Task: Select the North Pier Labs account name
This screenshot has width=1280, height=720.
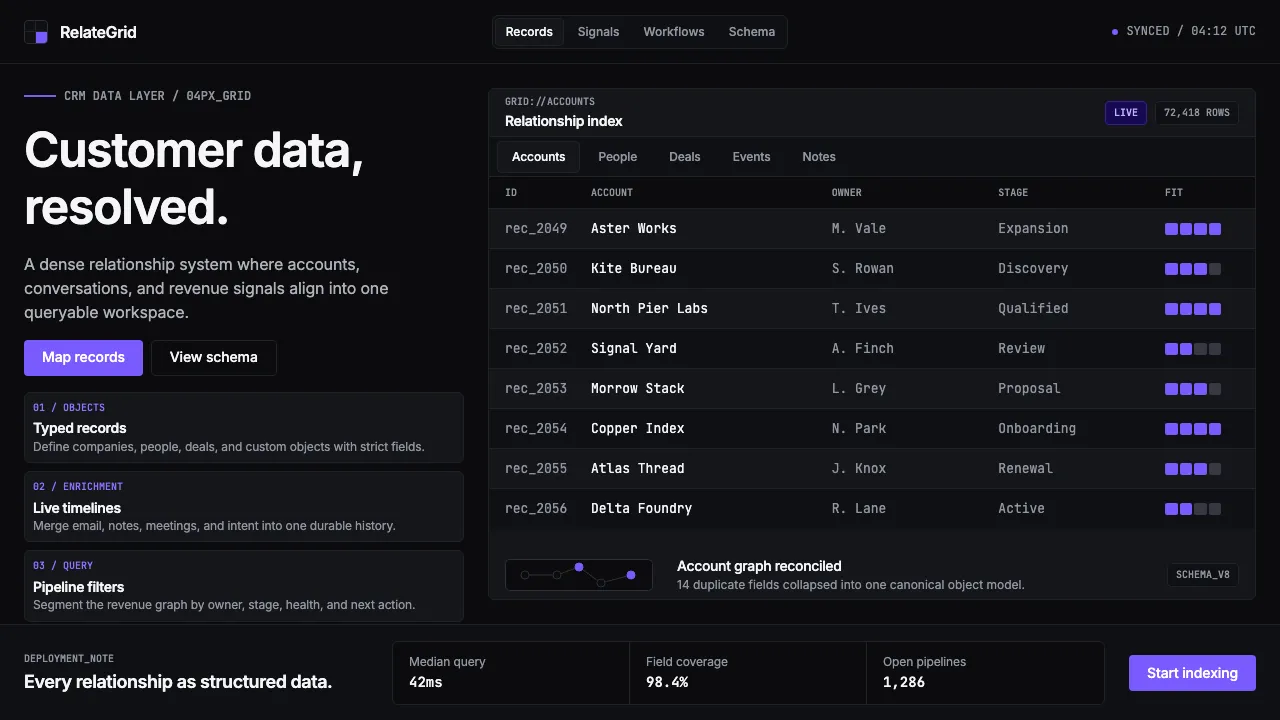Action: (x=649, y=308)
